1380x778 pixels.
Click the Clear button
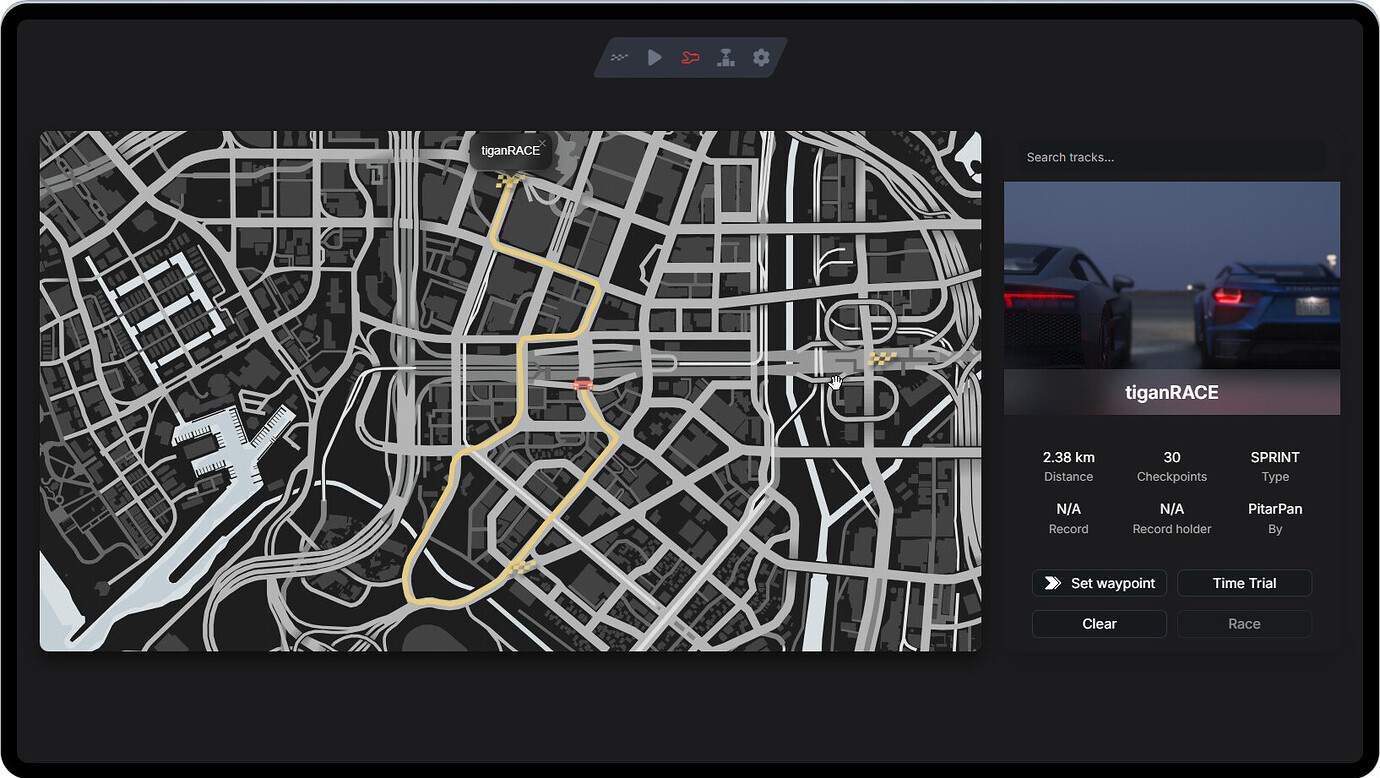coord(1099,624)
